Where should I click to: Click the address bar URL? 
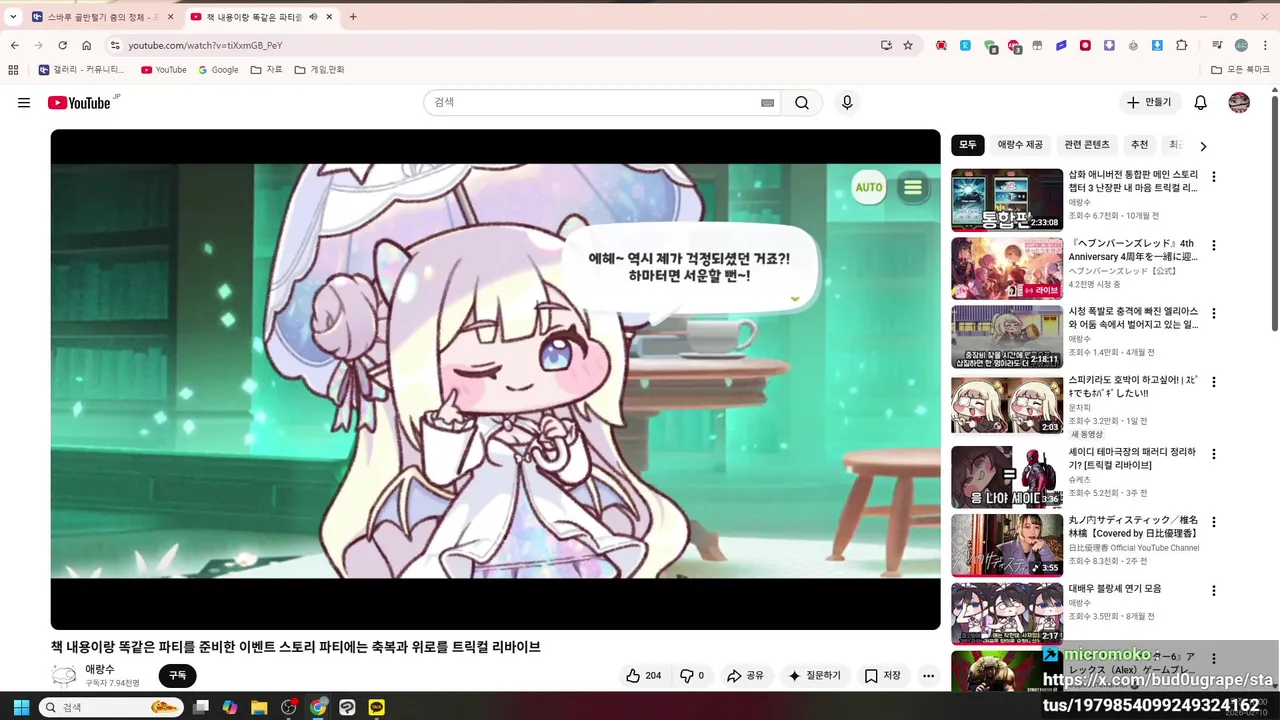point(205,45)
